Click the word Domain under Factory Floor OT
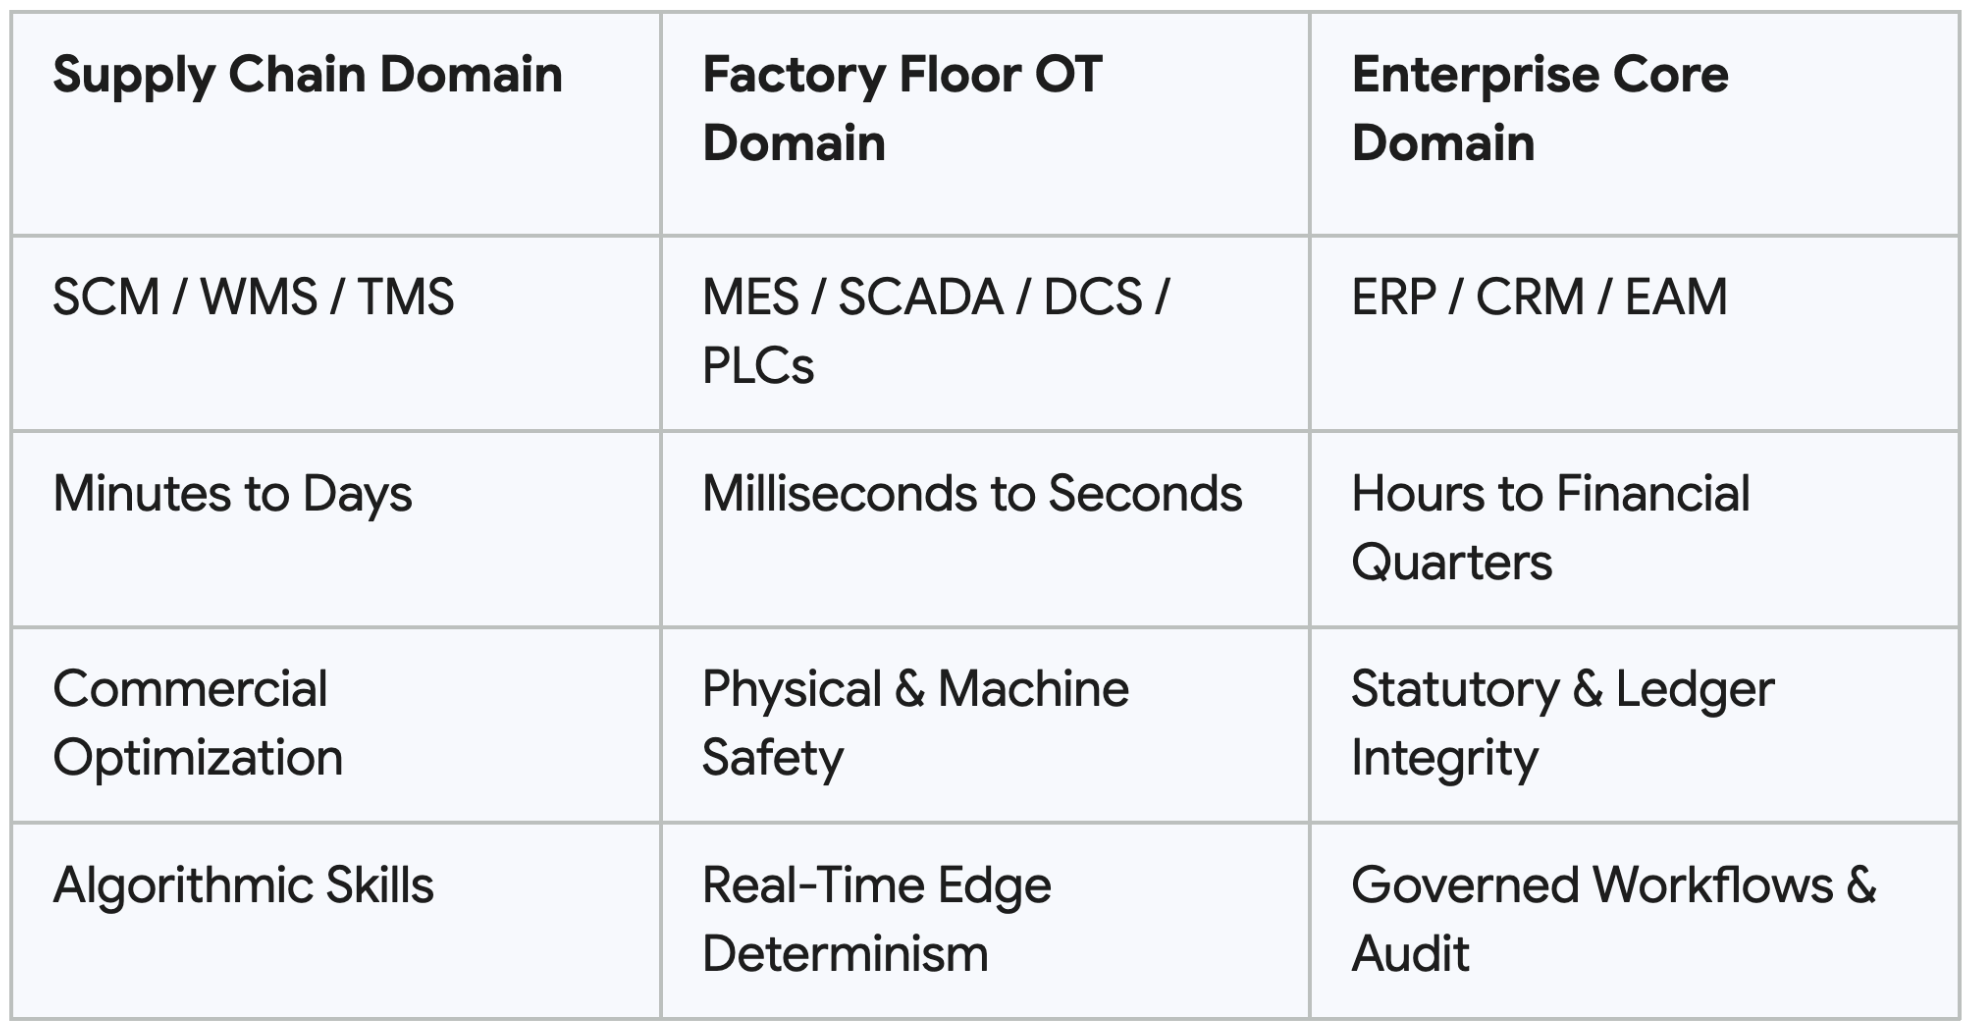Screen dimensions: 1972x1030 point(794,143)
